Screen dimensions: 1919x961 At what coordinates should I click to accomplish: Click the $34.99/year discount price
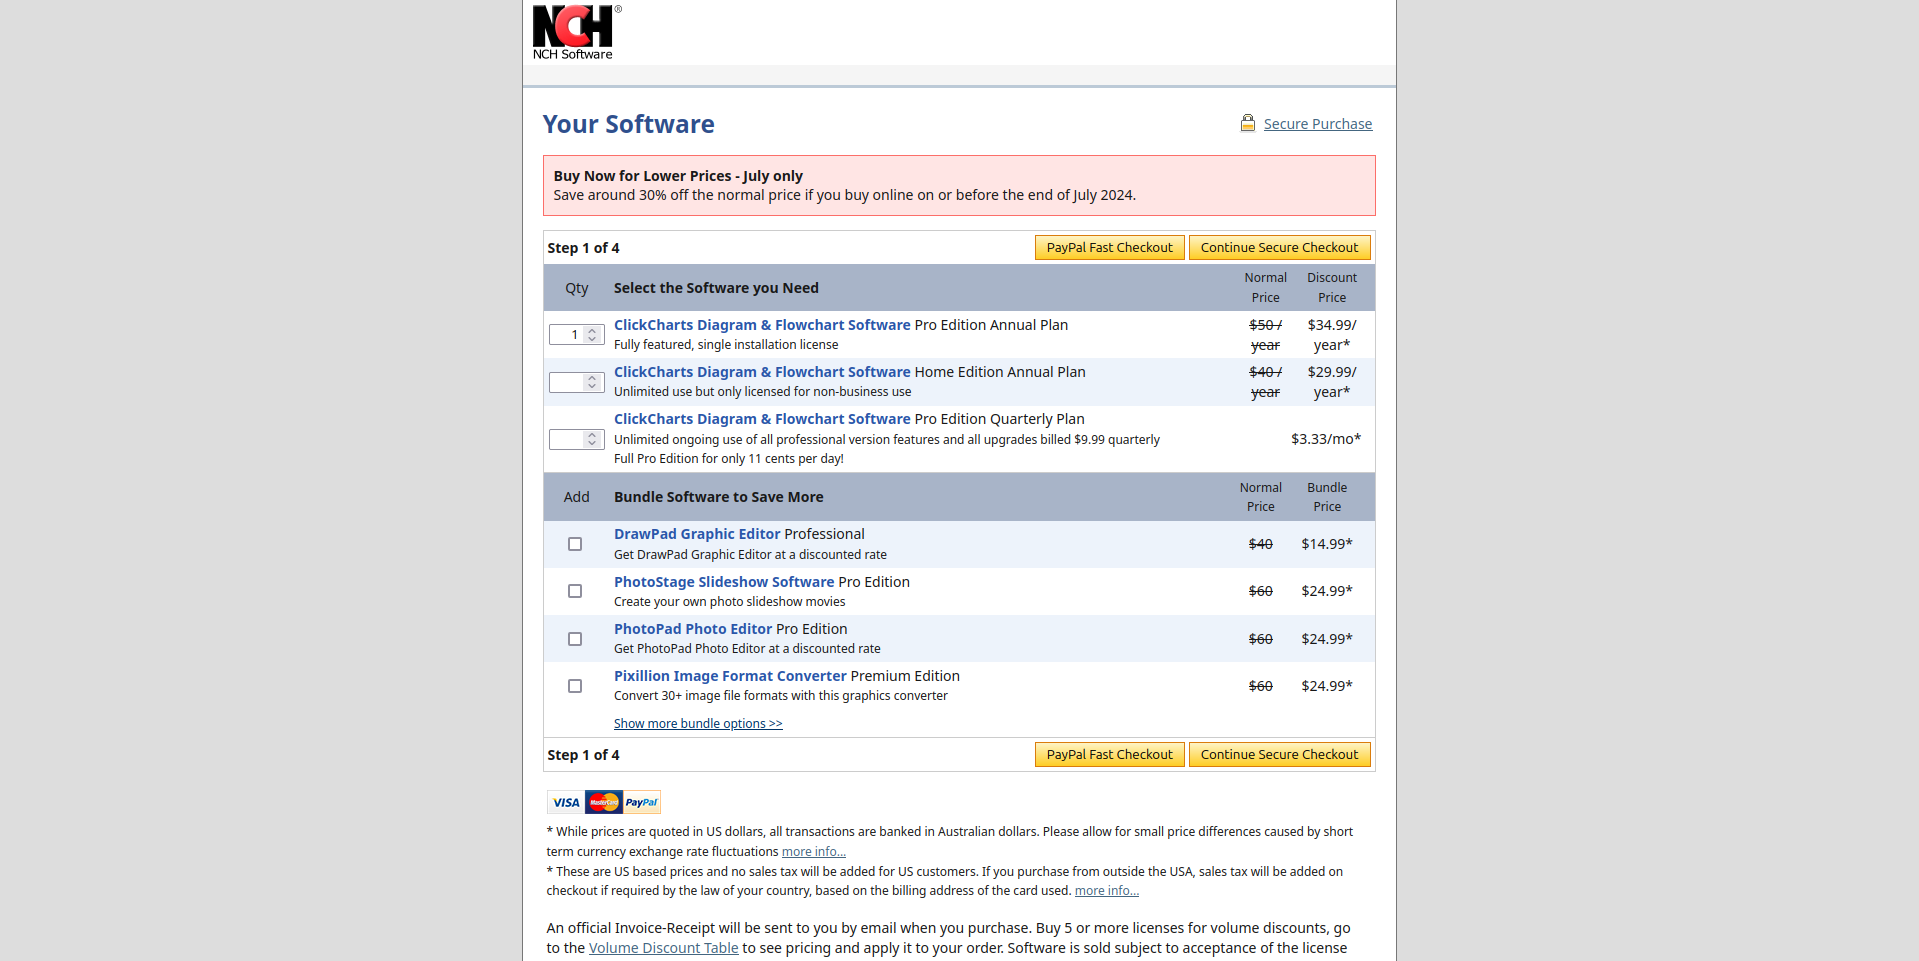coord(1332,335)
